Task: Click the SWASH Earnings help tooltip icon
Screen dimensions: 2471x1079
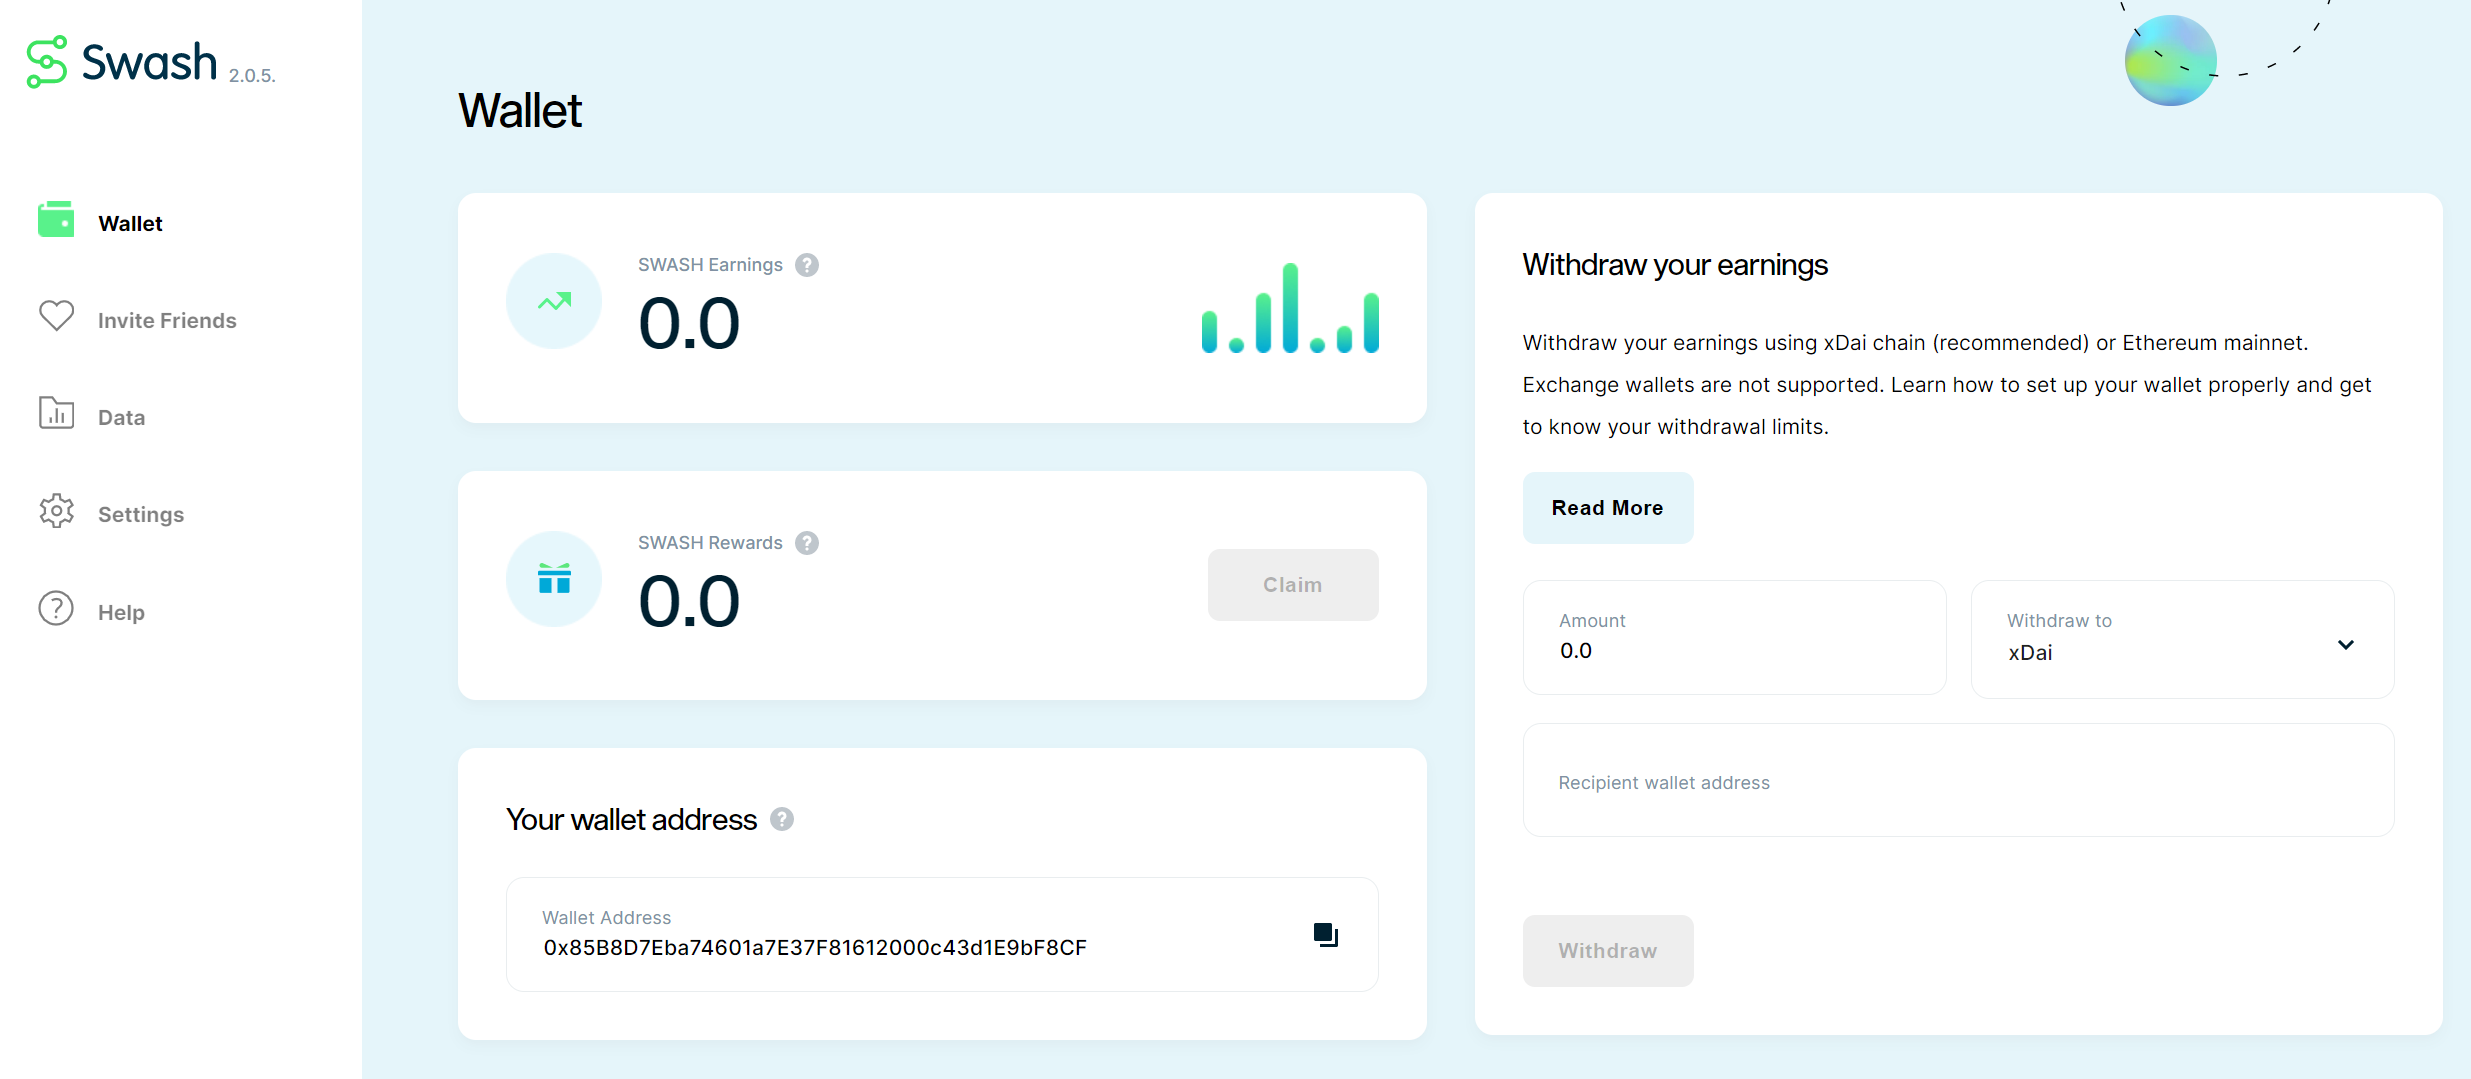Action: pos(807,265)
